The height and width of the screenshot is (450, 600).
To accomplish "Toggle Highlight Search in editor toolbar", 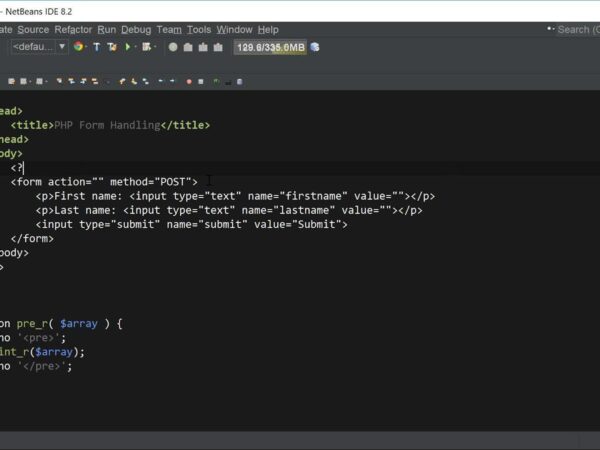I will (x=95, y=81).
